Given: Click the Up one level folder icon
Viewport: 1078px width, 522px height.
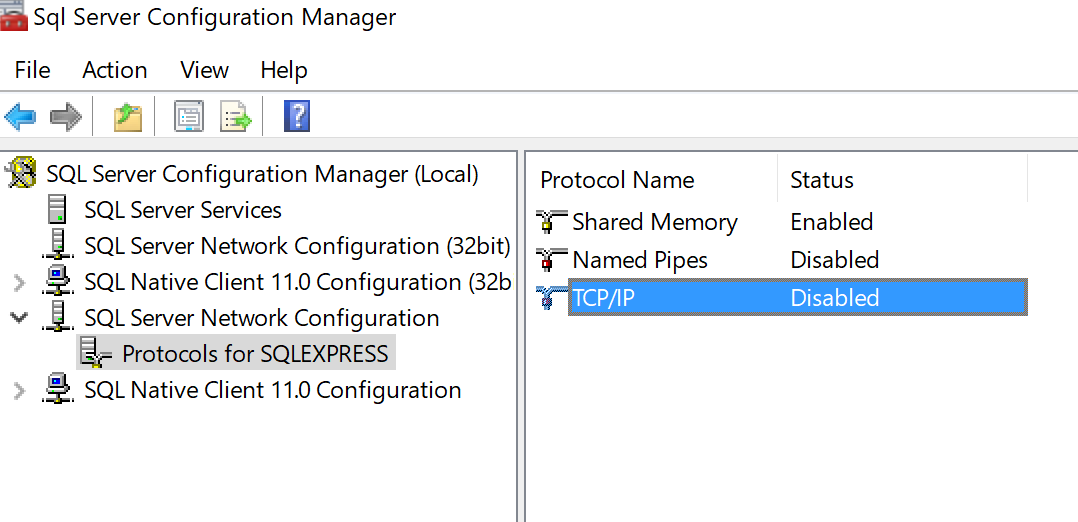Looking at the screenshot, I should coord(127,116).
